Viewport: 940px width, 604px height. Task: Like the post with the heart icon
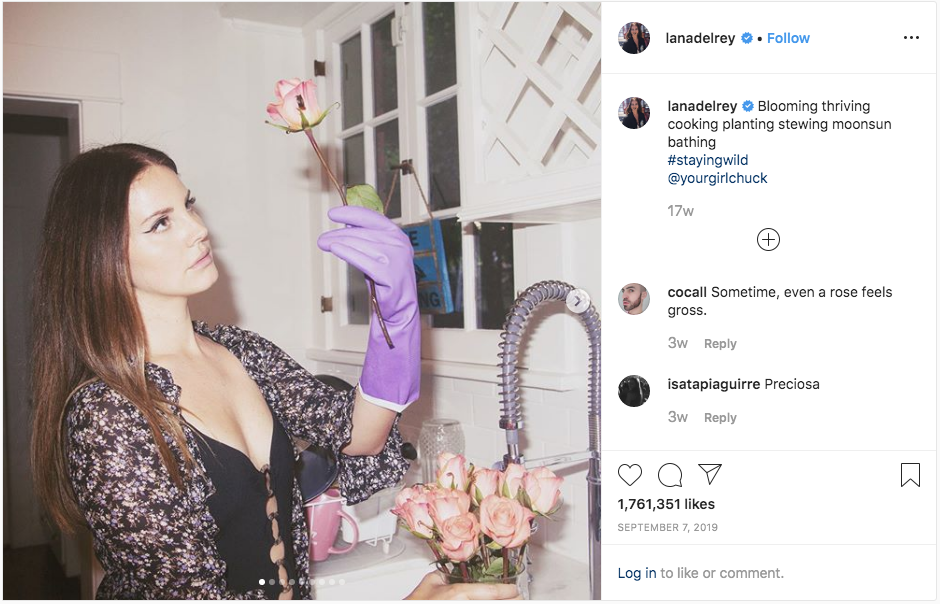(x=630, y=475)
